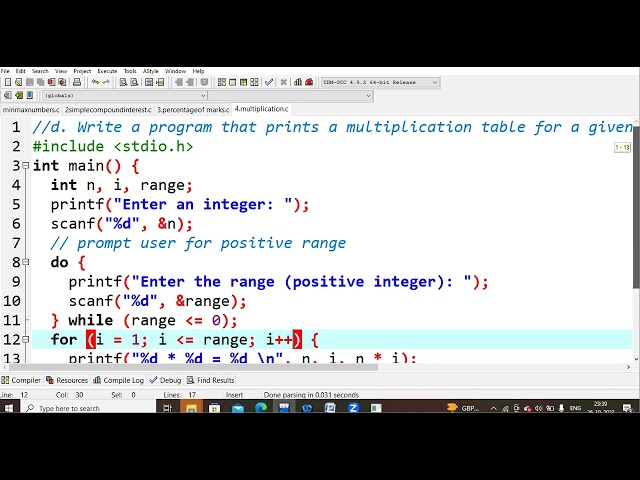Open the Project menu
The width and height of the screenshot is (640, 480).
(82, 71)
